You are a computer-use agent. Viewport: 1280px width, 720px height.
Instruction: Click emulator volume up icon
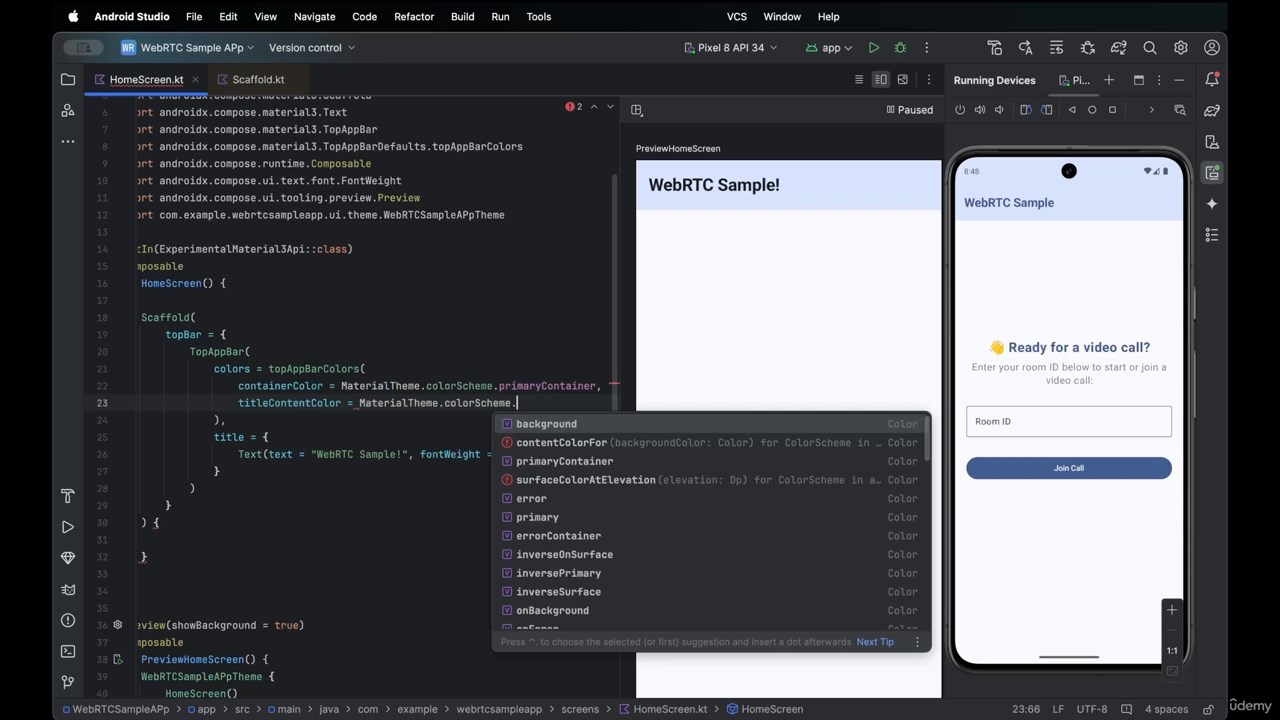[x=980, y=110]
